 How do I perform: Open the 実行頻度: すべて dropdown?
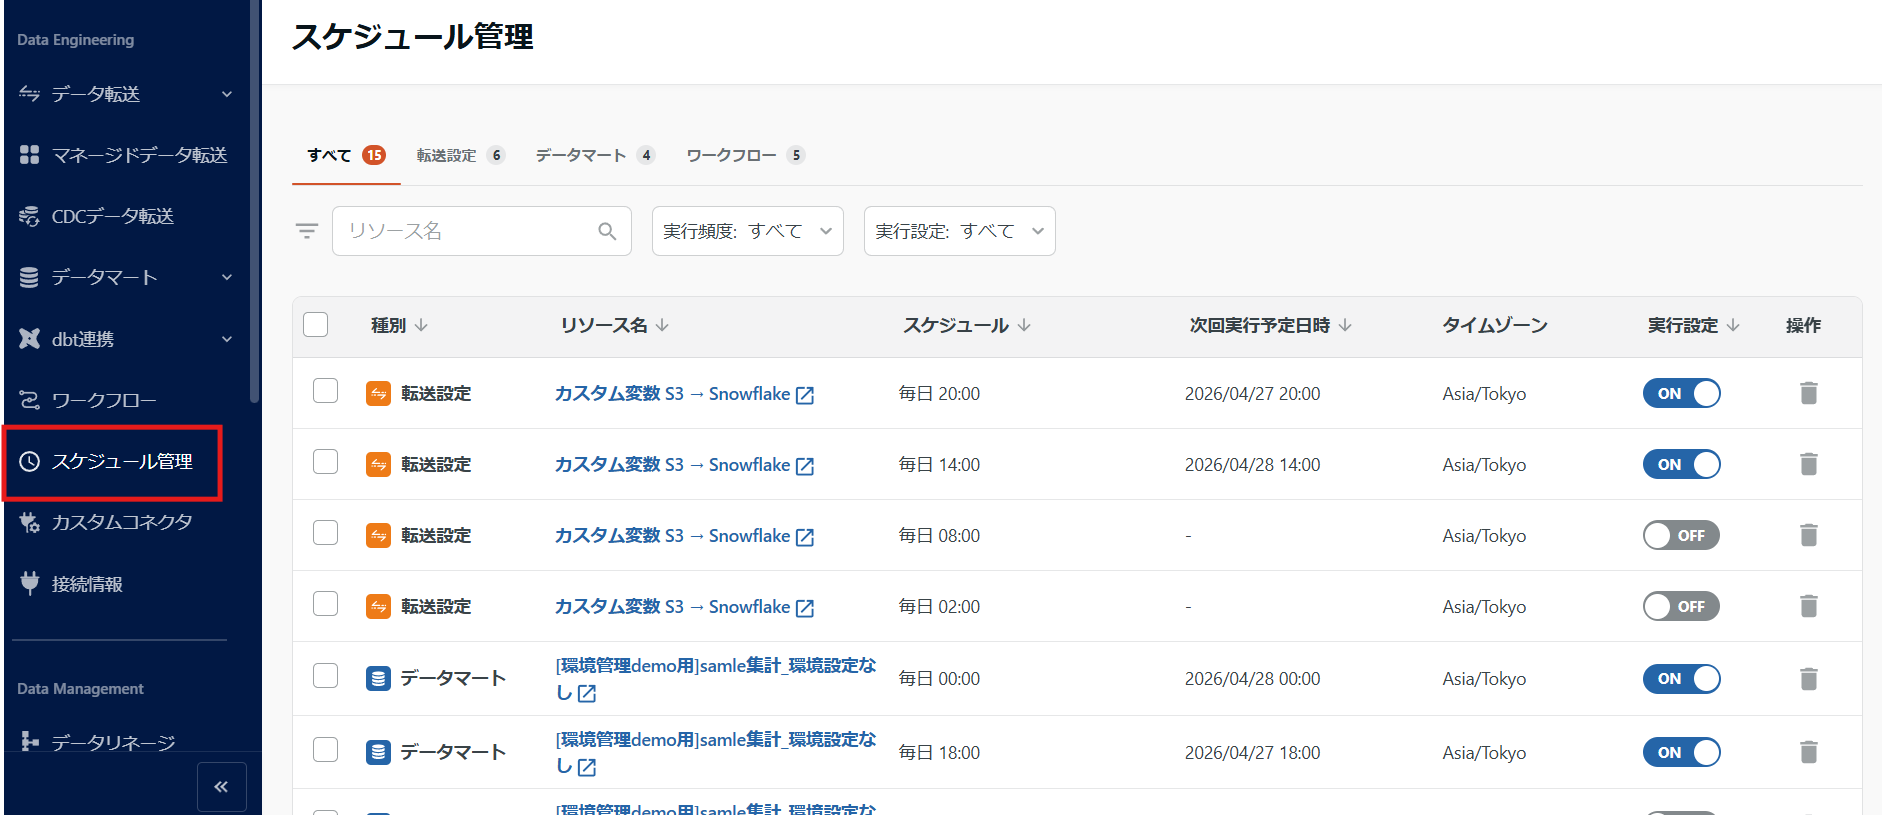[x=748, y=231]
